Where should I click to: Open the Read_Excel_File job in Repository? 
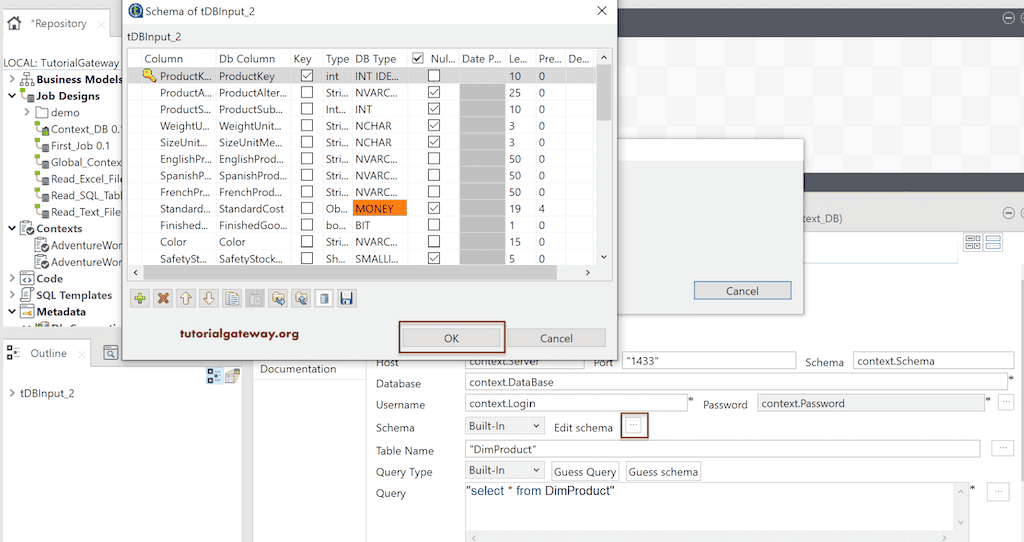coord(86,179)
